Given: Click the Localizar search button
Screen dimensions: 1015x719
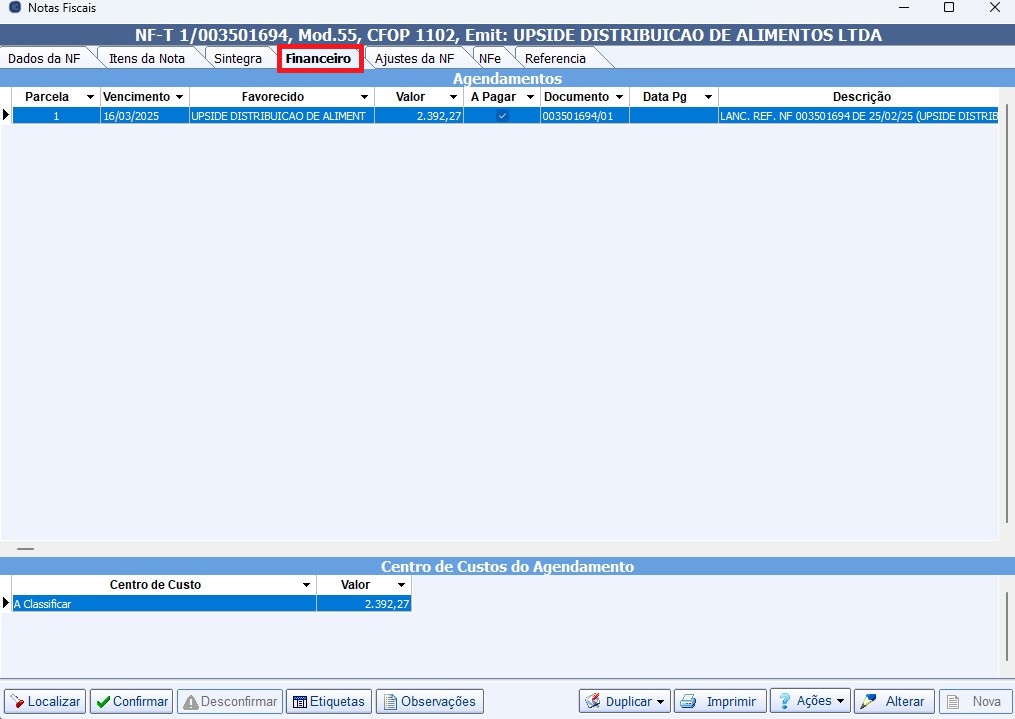Looking at the screenshot, I should tap(45, 701).
